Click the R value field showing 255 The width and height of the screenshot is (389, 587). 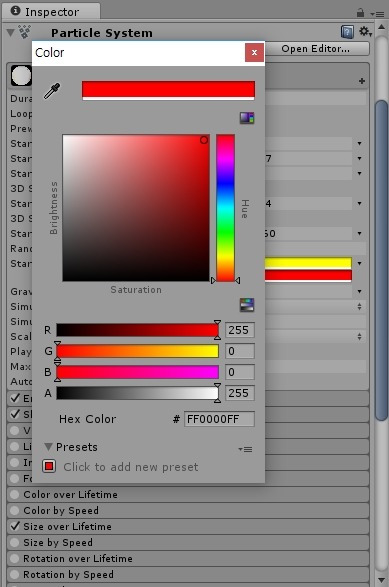(x=240, y=330)
